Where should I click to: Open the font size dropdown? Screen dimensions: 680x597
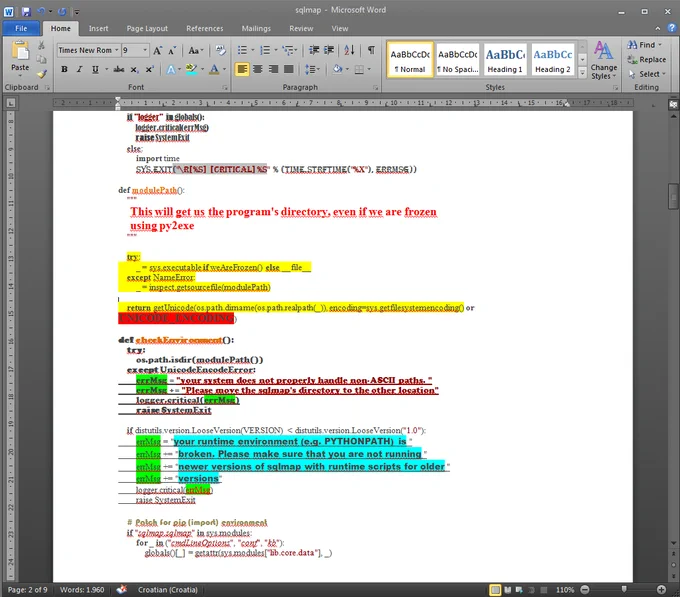coord(145,50)
